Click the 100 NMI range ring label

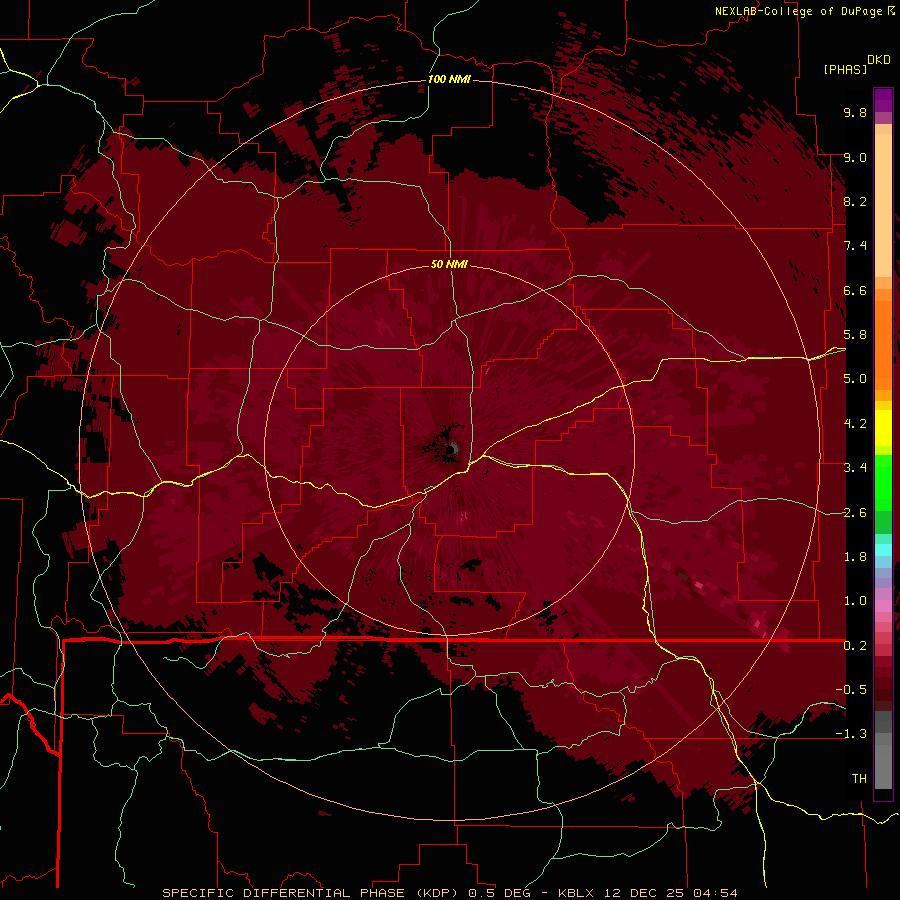(x=449, y=79)
